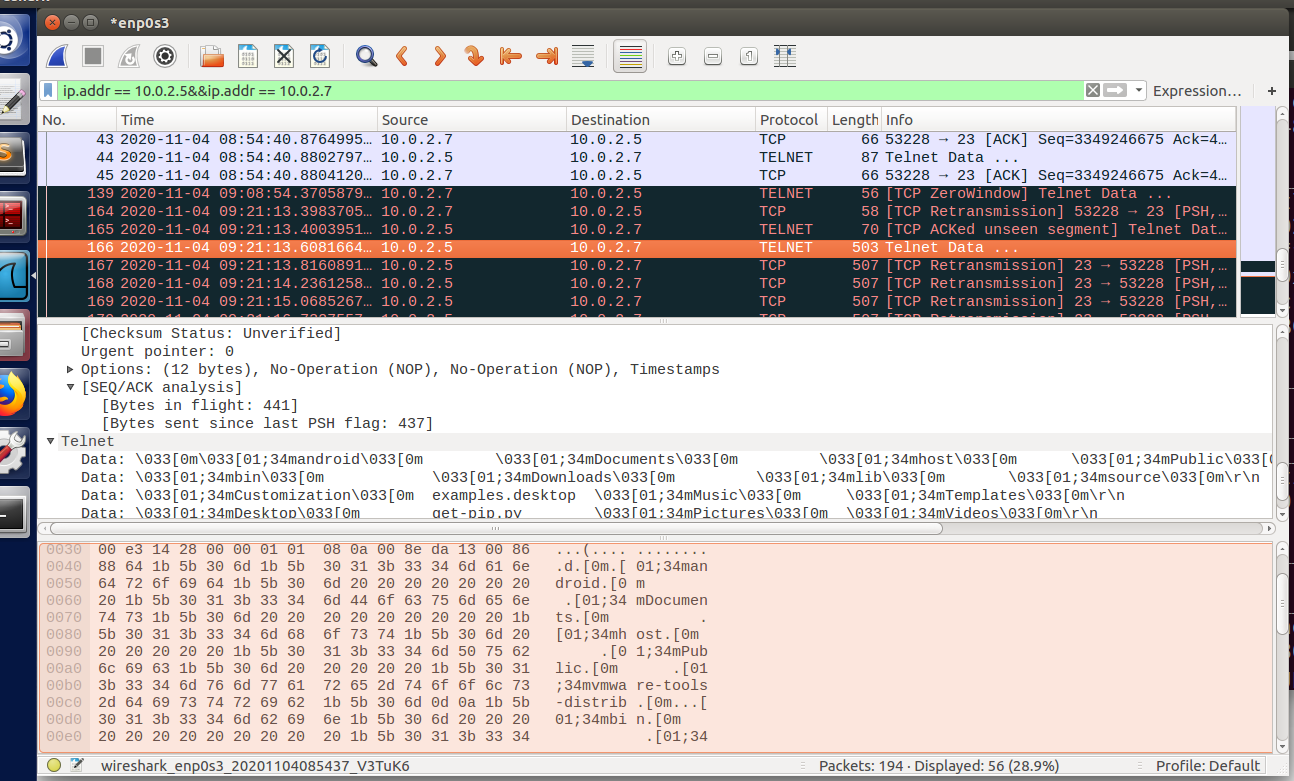Select packet 169 retransmission row
This screenshot has width=1294, height=781.
tap(637, 301)
